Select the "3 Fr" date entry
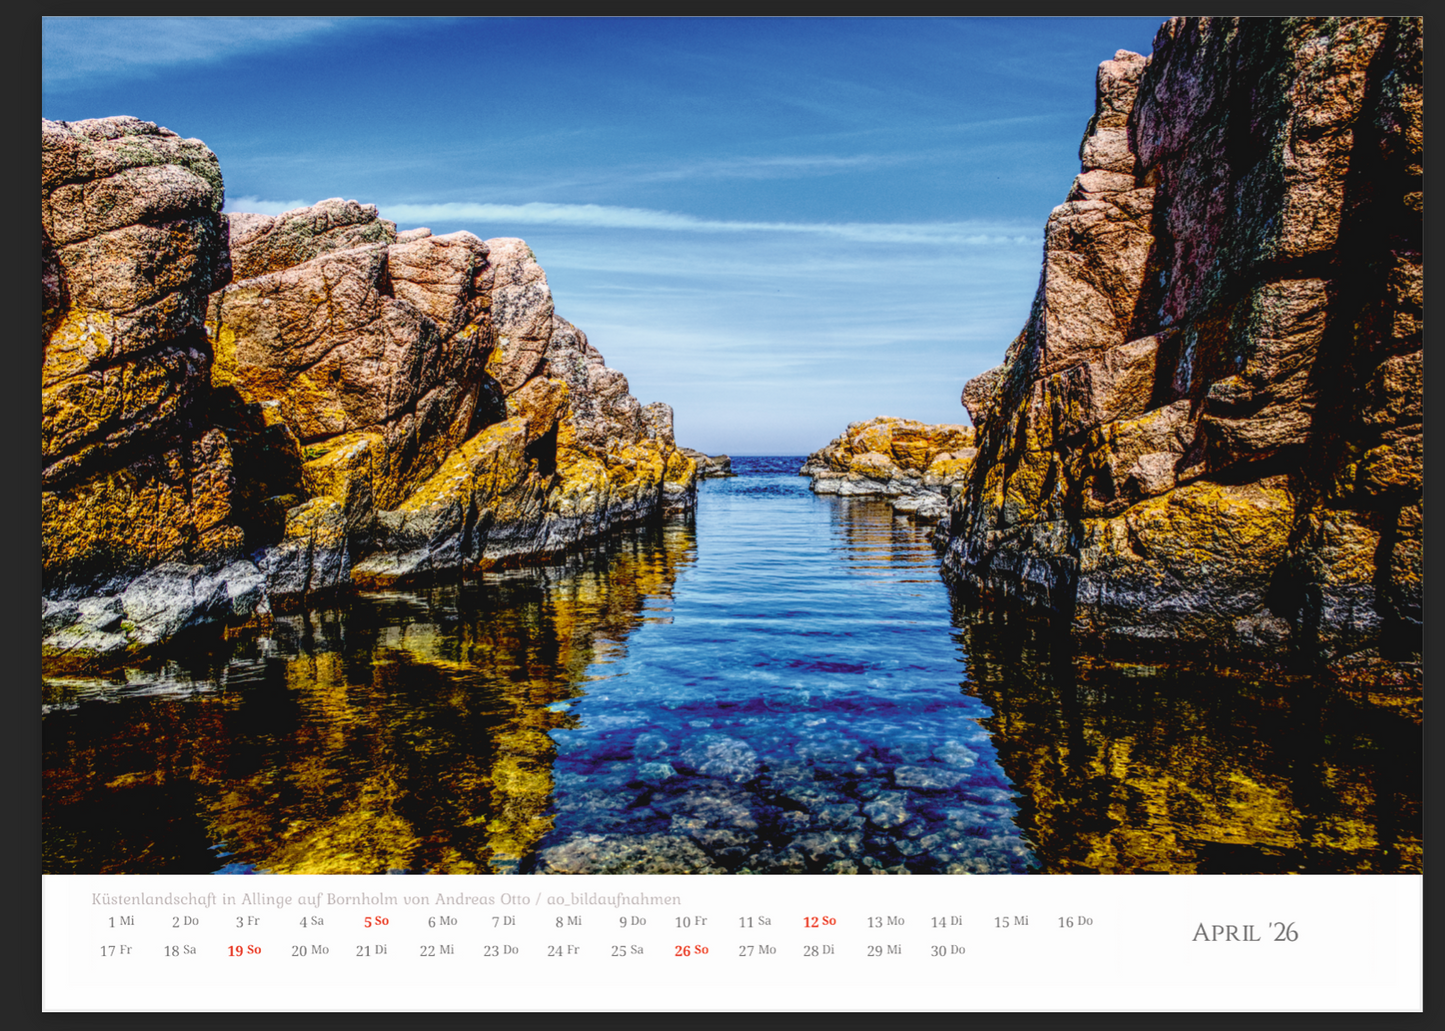This screenshot has width=1445, height=1031. point(247,922)
